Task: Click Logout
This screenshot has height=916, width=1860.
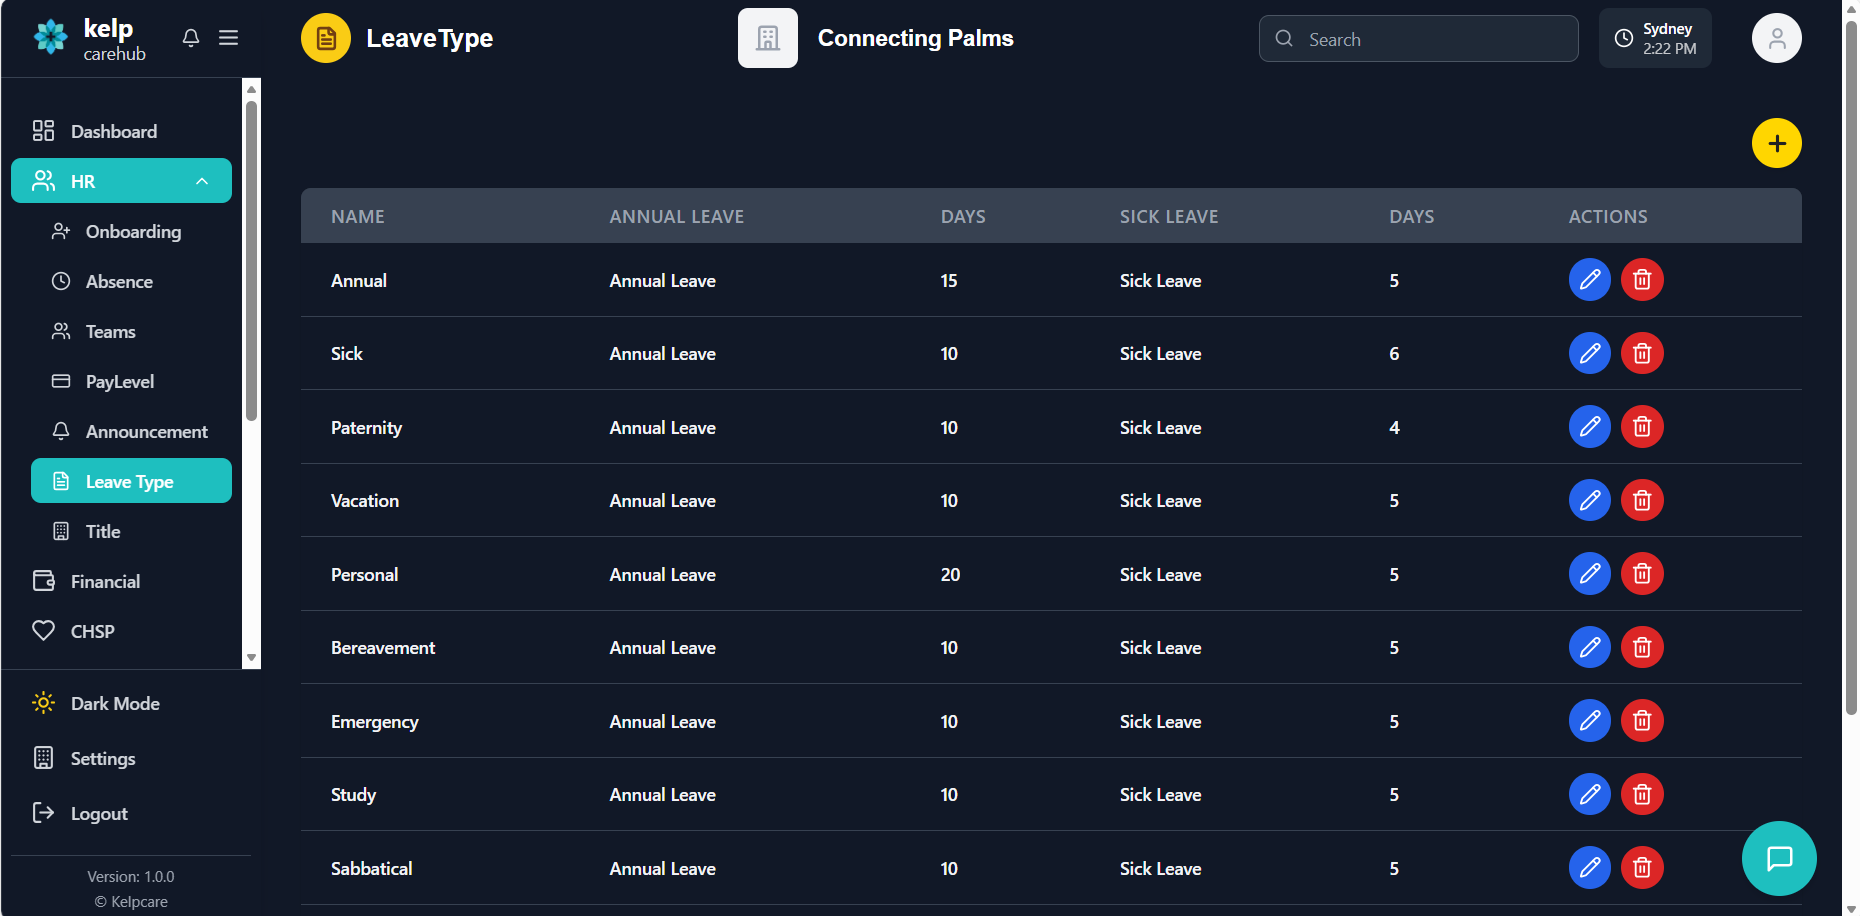Action: pos(98,813)
